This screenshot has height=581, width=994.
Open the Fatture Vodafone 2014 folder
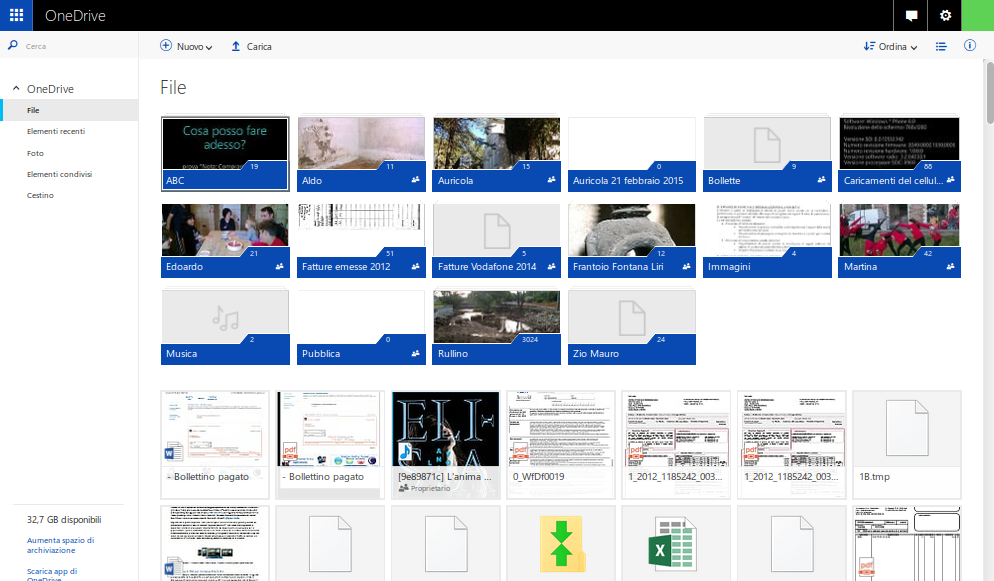496,240
